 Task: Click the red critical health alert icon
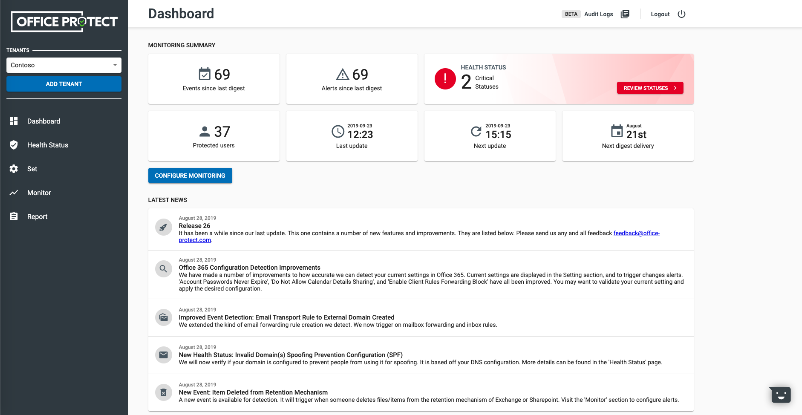(x=445, y=79)
